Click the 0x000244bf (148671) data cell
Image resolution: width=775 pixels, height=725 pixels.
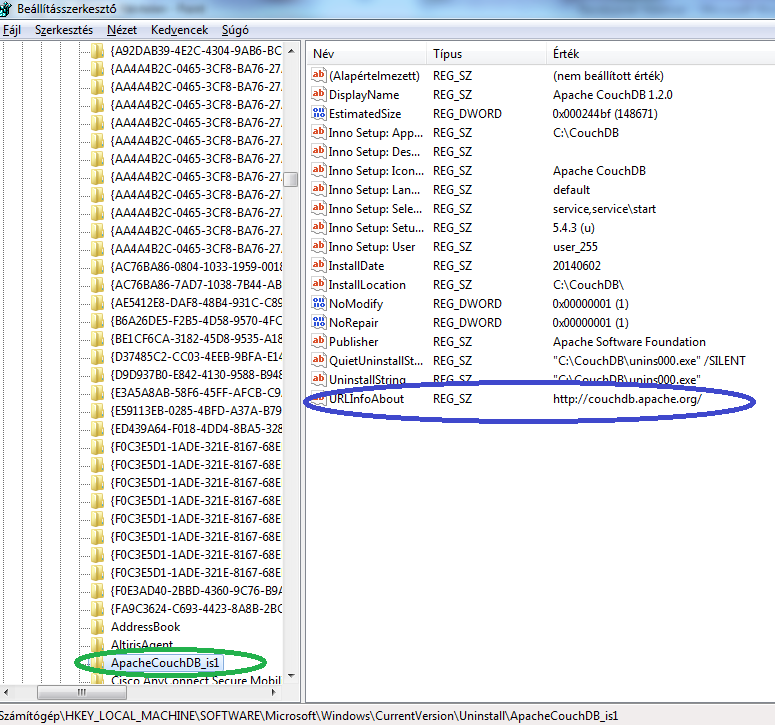coord(604,114)
